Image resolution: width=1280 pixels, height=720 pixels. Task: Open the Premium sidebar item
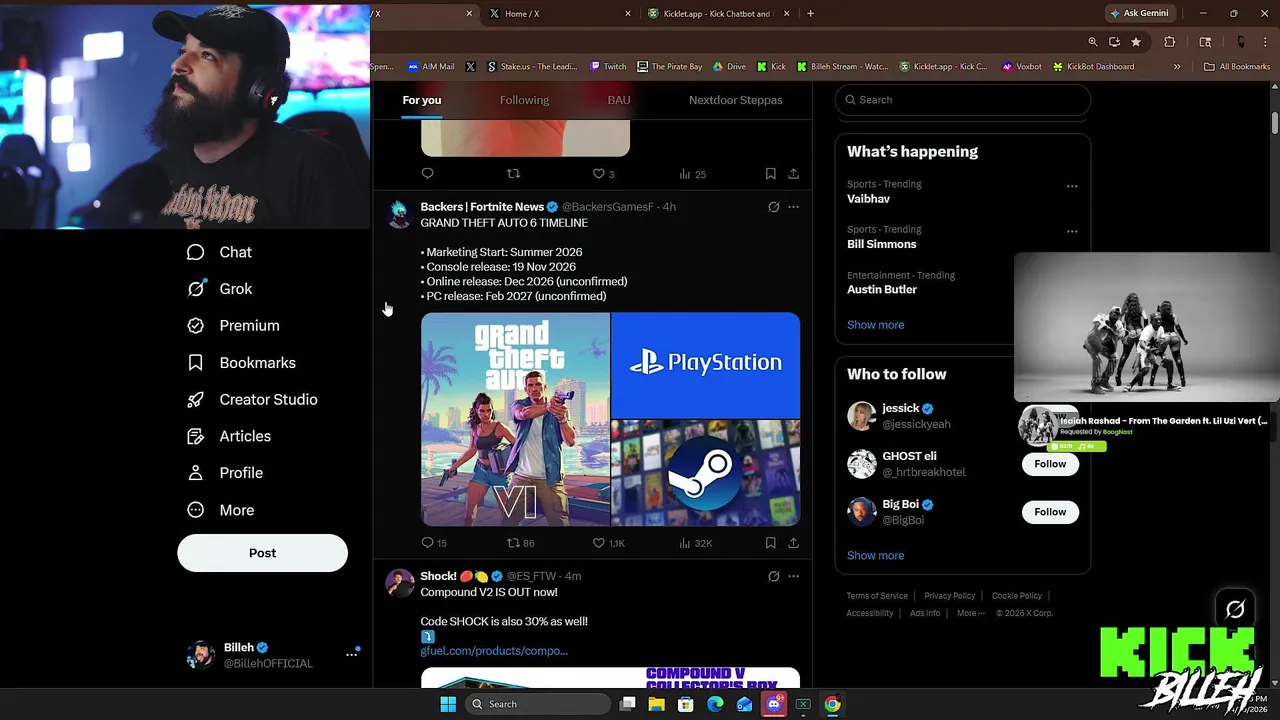click(234, 326)
